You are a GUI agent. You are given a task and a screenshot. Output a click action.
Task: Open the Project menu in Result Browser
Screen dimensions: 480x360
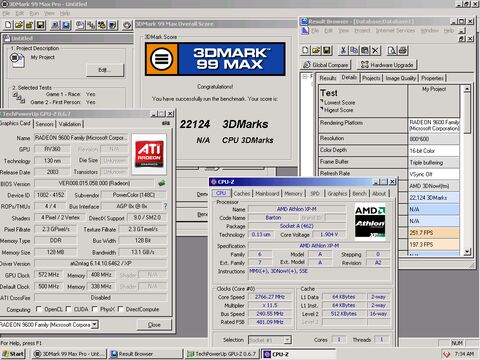point(362,30)
